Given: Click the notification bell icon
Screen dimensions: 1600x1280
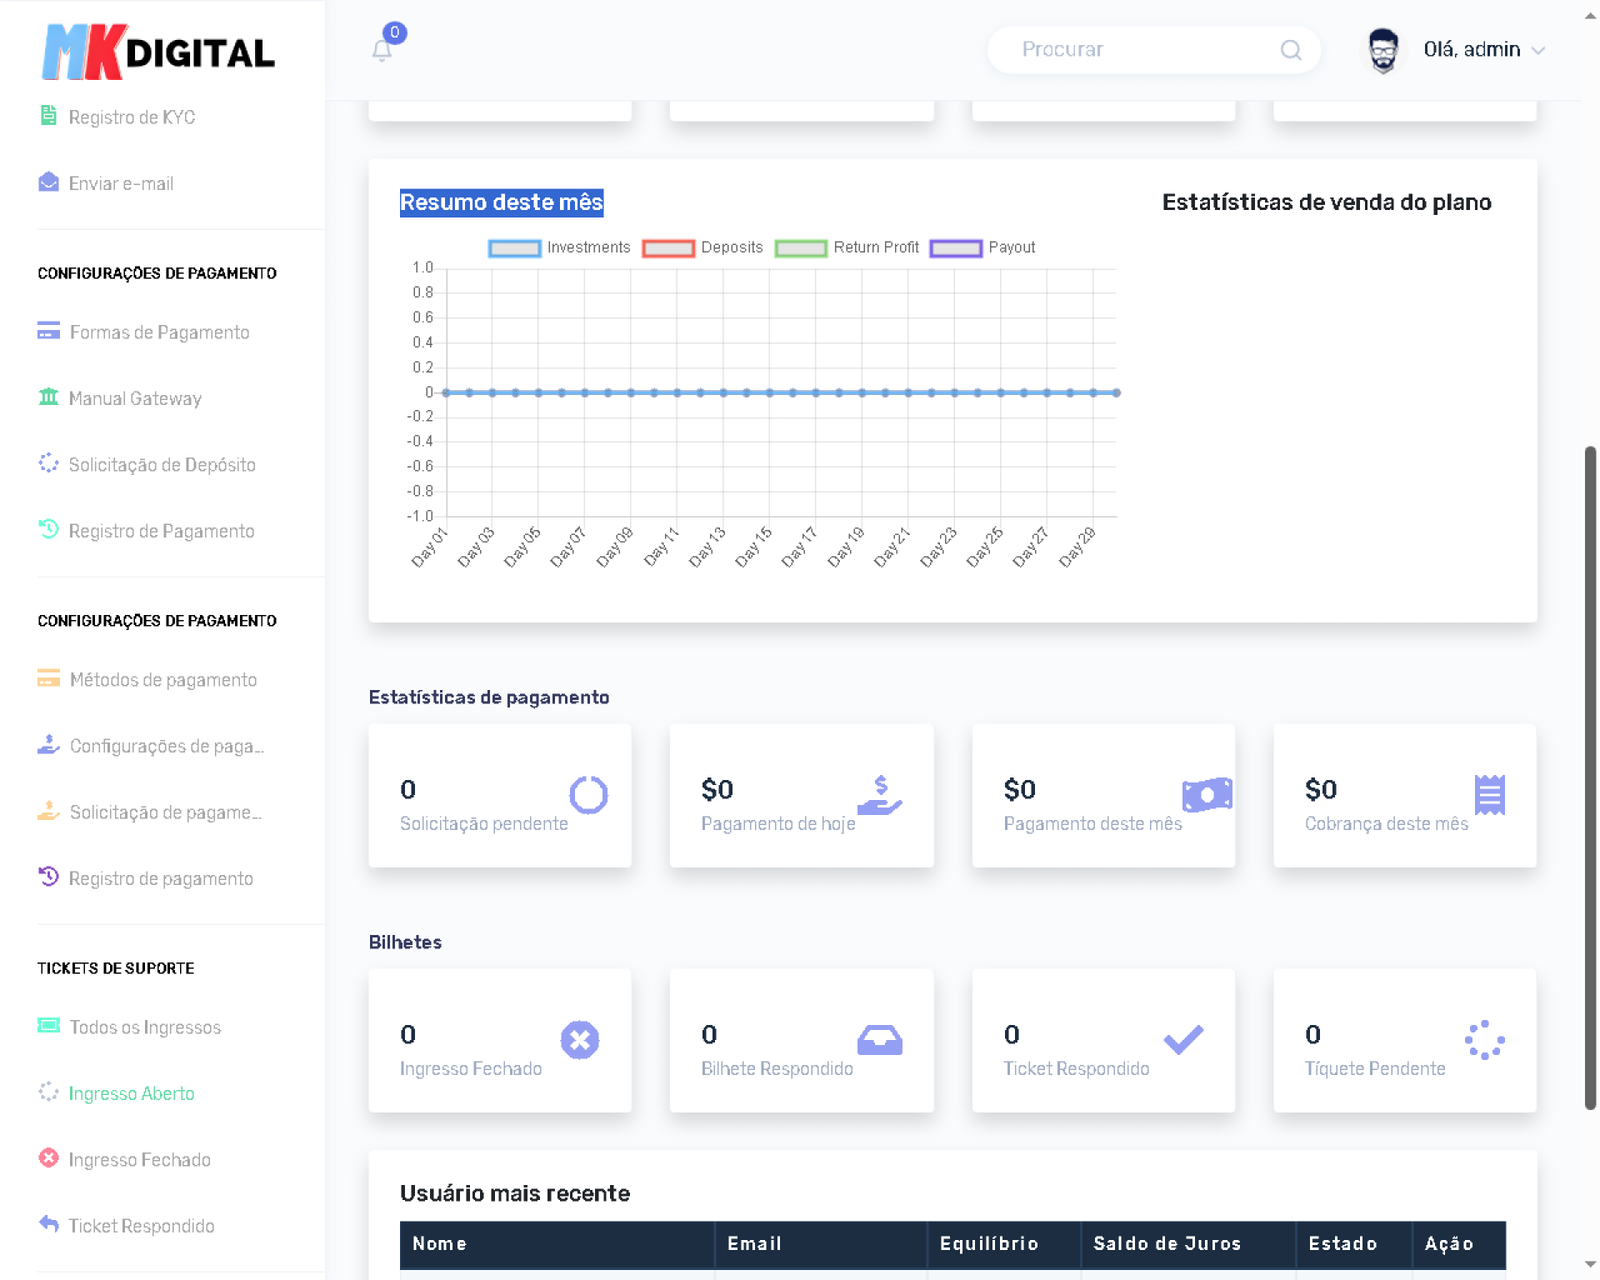Looking at the screenshot, I should point(382,50).
